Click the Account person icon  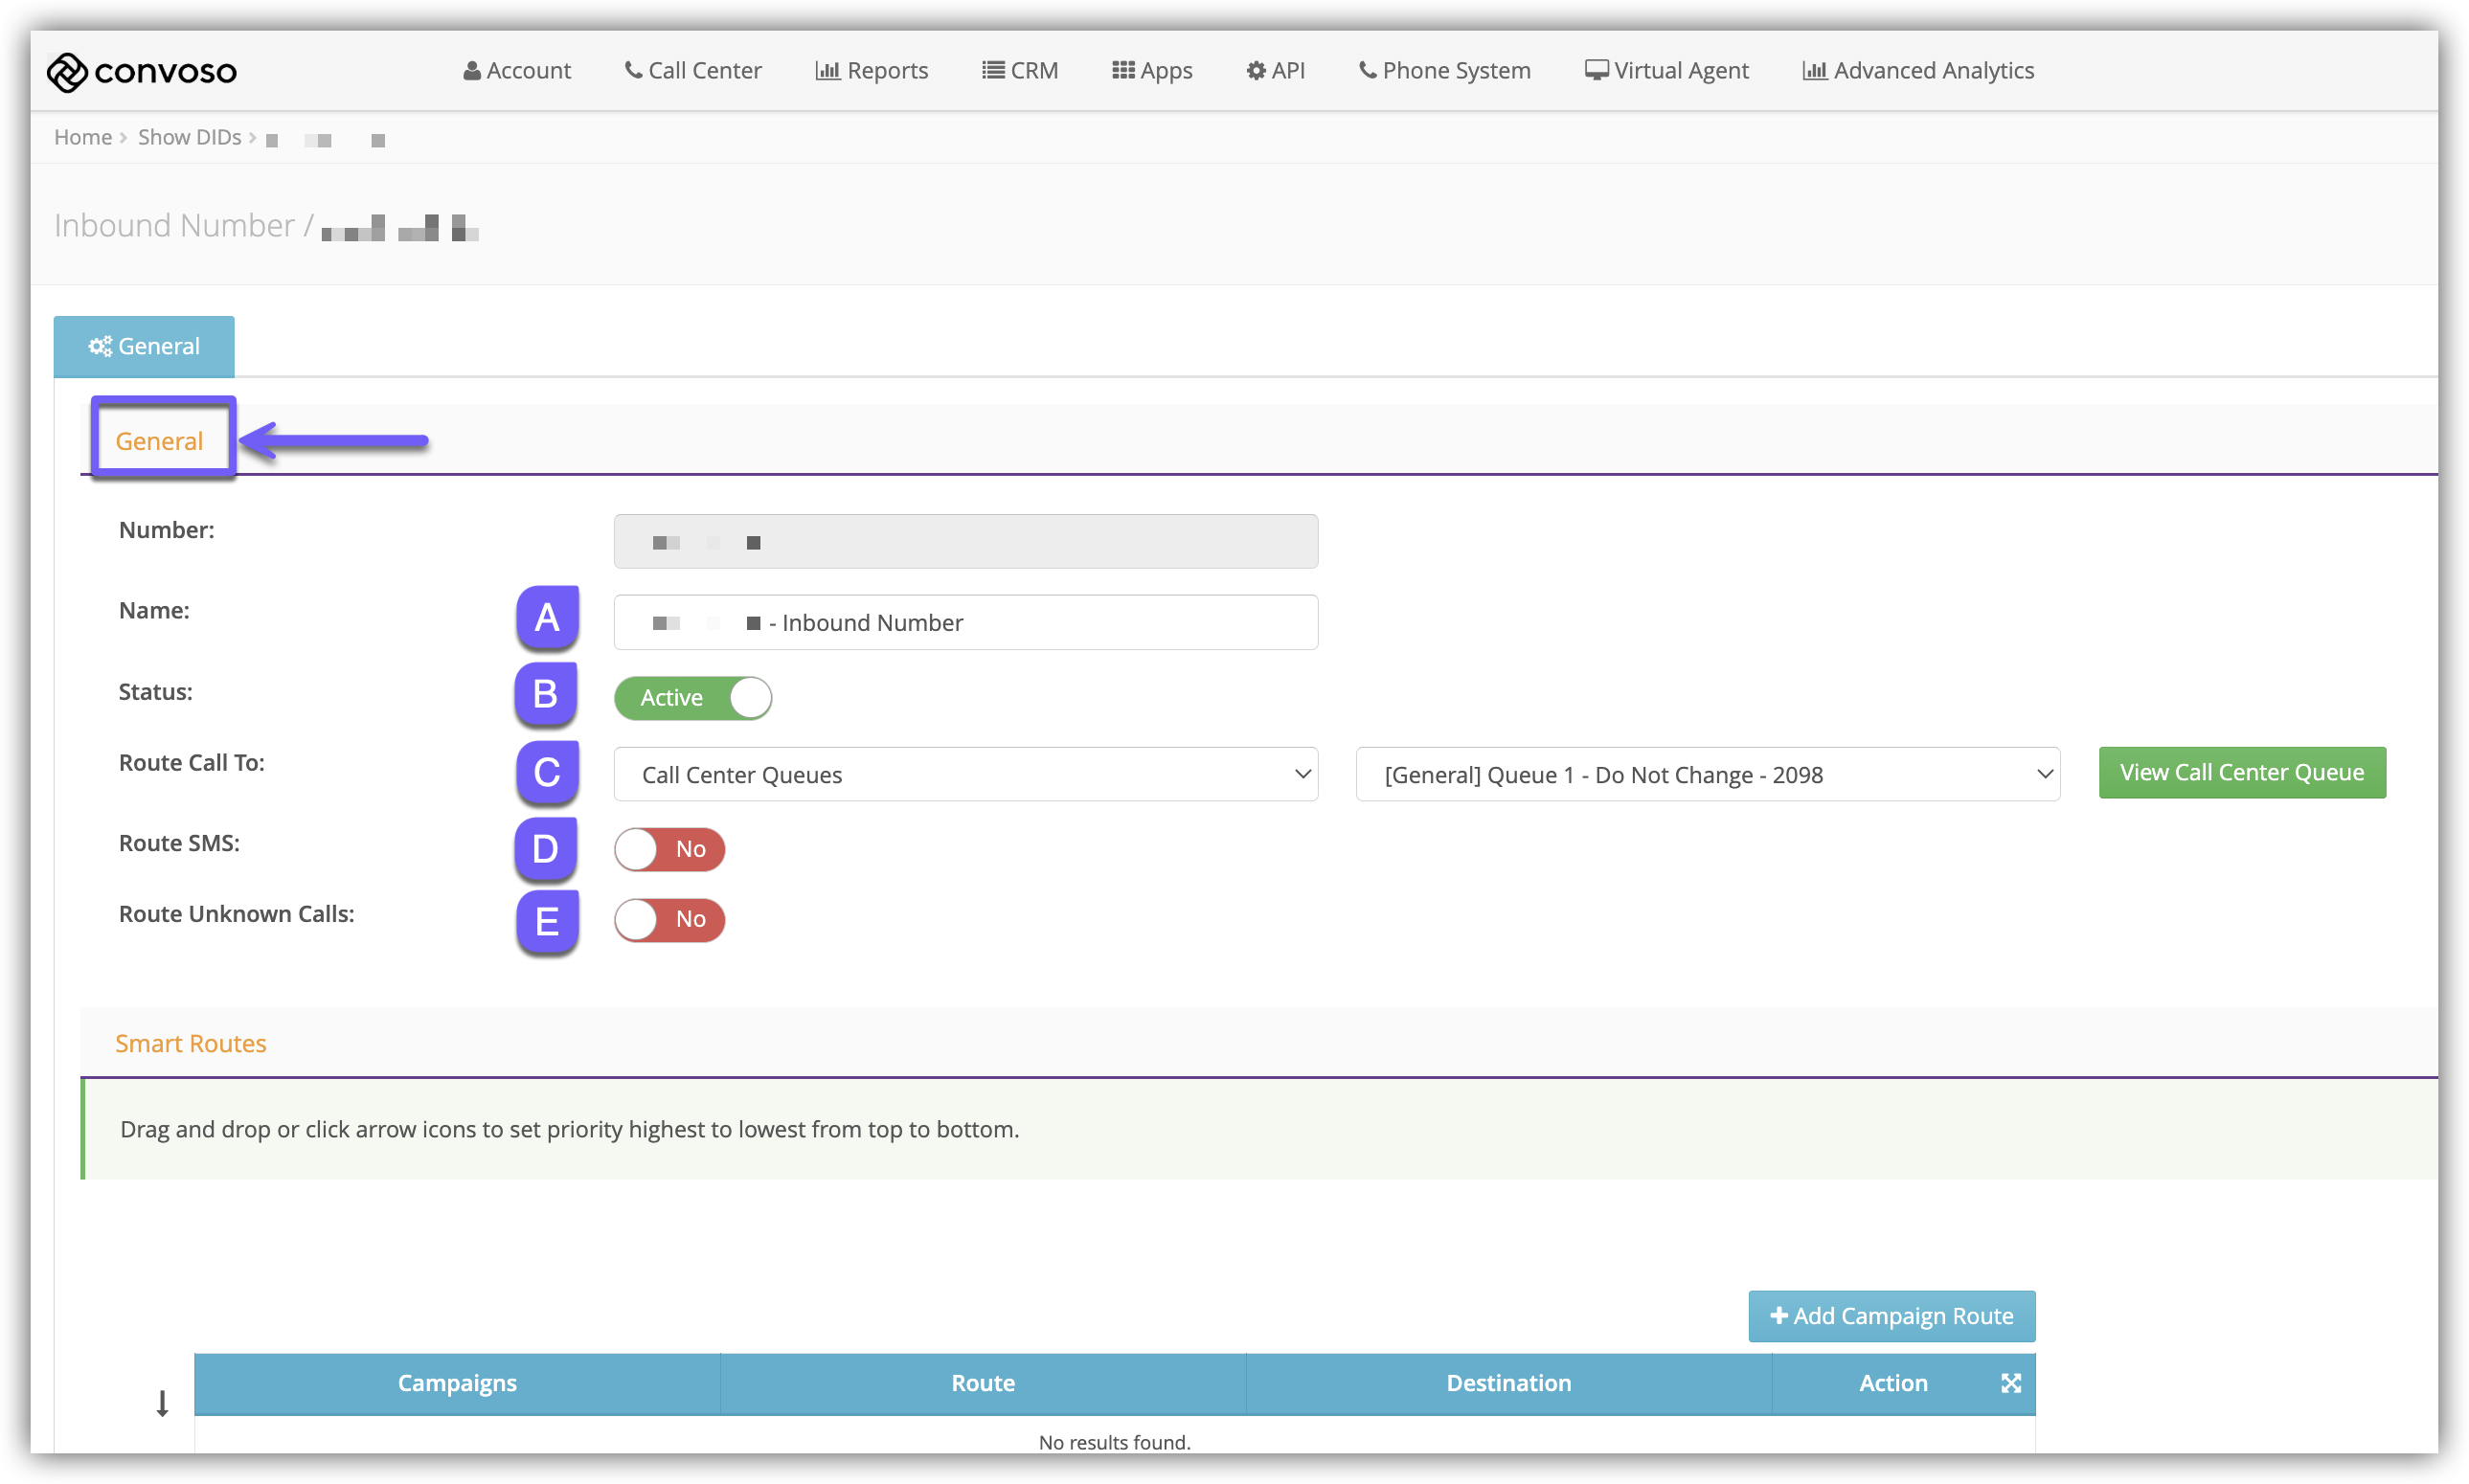[x=471, y=71]
